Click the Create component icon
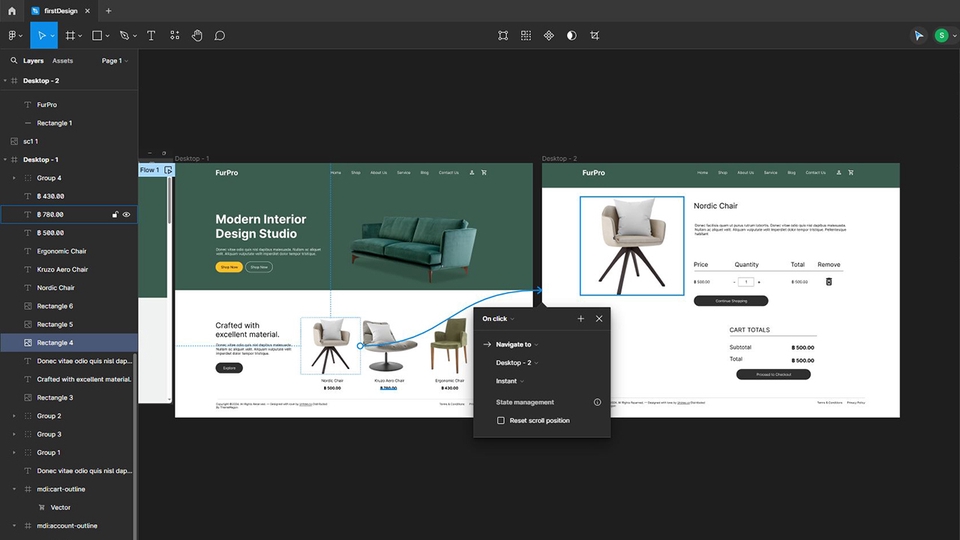This screenshot has height=540, width=960. pyautogui.click(x=549, y=35)
